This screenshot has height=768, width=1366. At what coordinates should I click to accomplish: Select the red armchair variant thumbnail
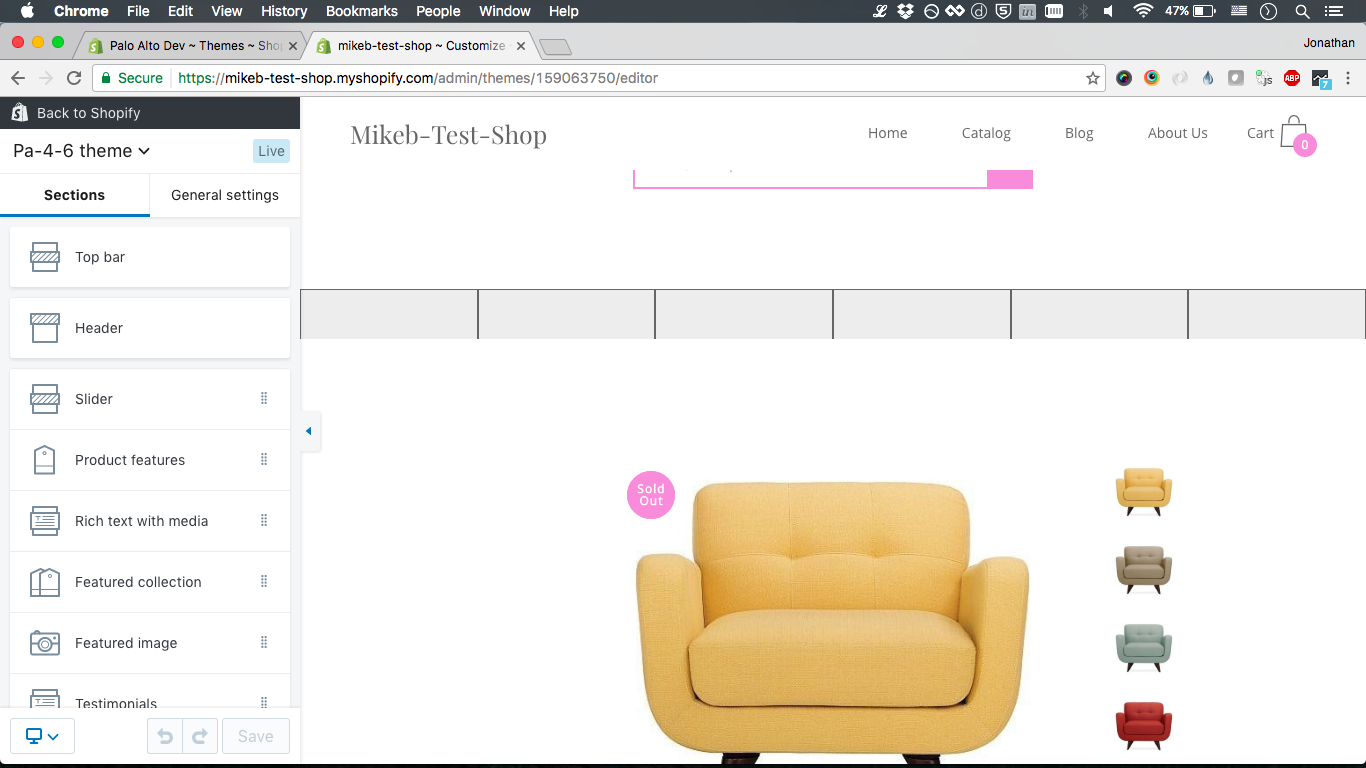pos(1143,722)
